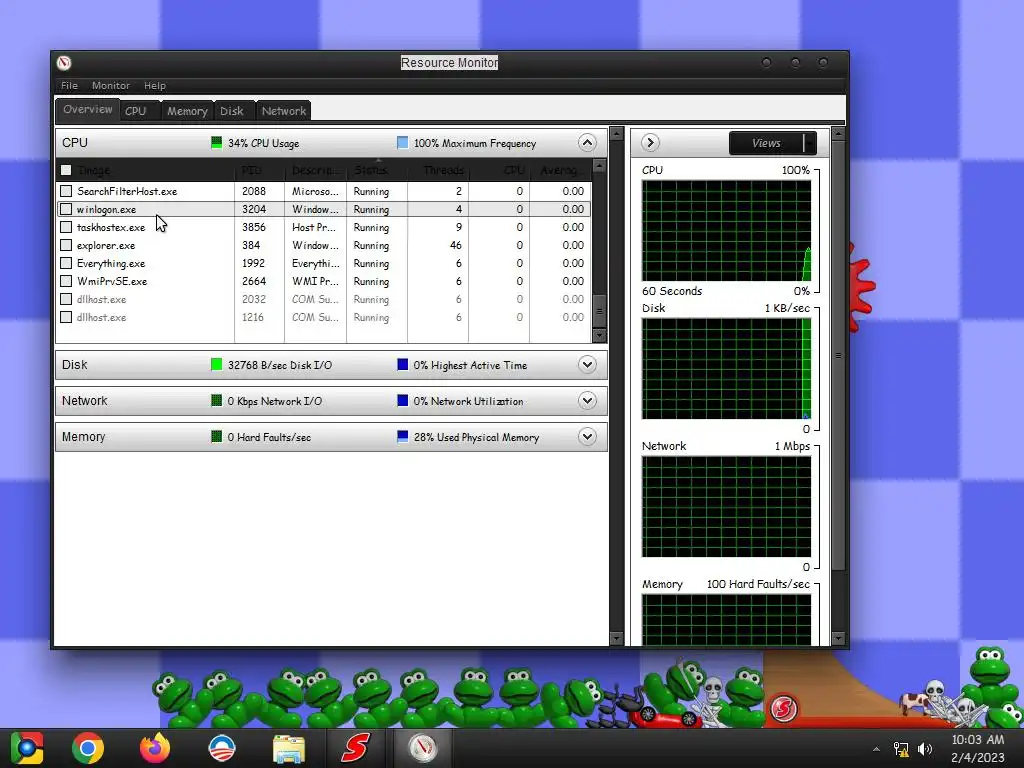The width and height of the screenshot is (1024, 768).
Task: Check the dllhost.exe PID 2032 checkbox
Action: coord(66,299)
